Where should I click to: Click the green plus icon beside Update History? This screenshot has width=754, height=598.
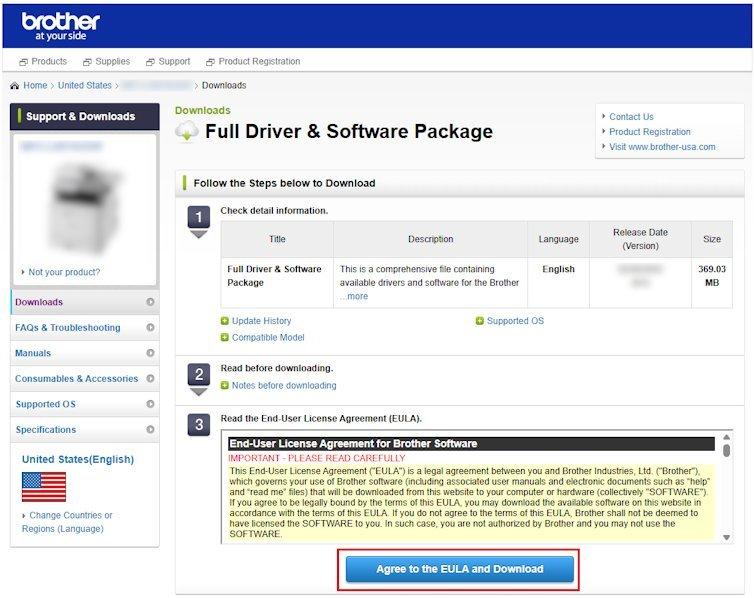click(225, 321)
